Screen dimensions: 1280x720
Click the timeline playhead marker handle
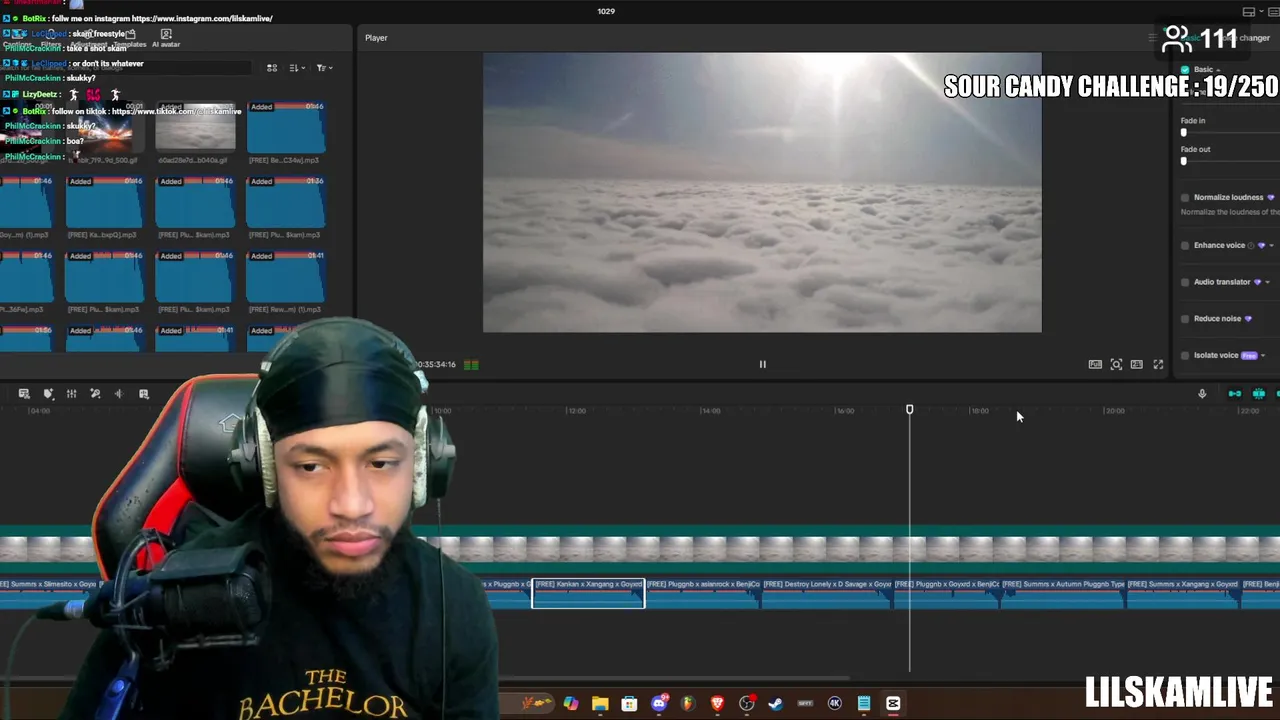(x=909, y=410)
